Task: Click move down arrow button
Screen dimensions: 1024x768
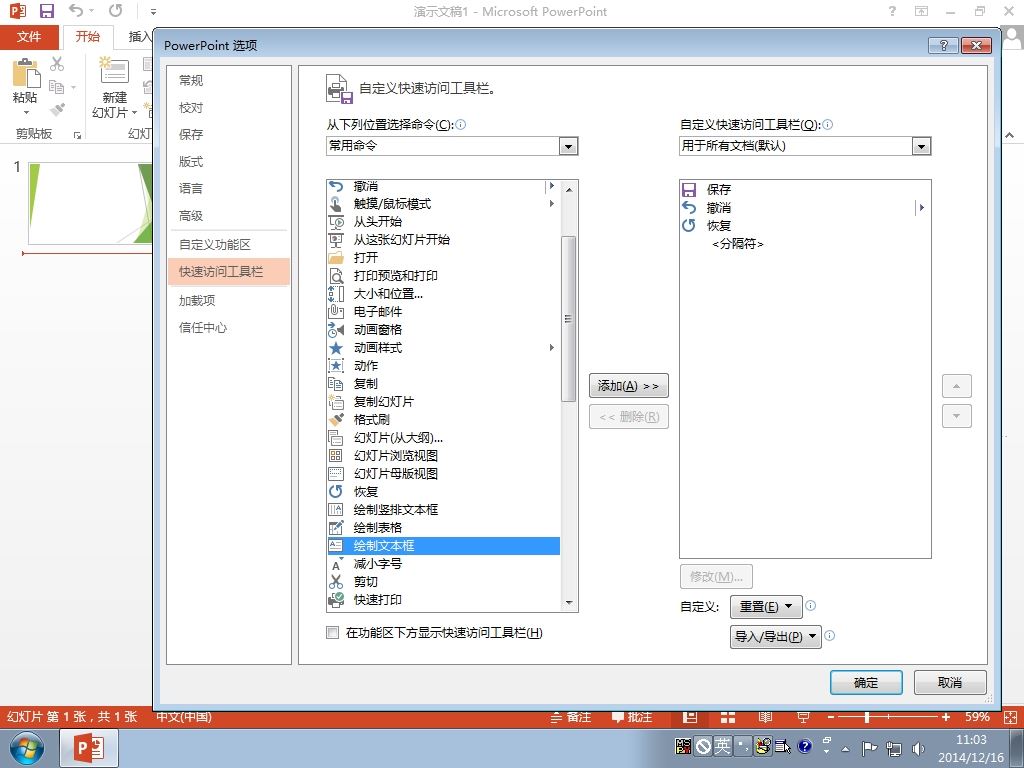Action: tap(957, 416)
